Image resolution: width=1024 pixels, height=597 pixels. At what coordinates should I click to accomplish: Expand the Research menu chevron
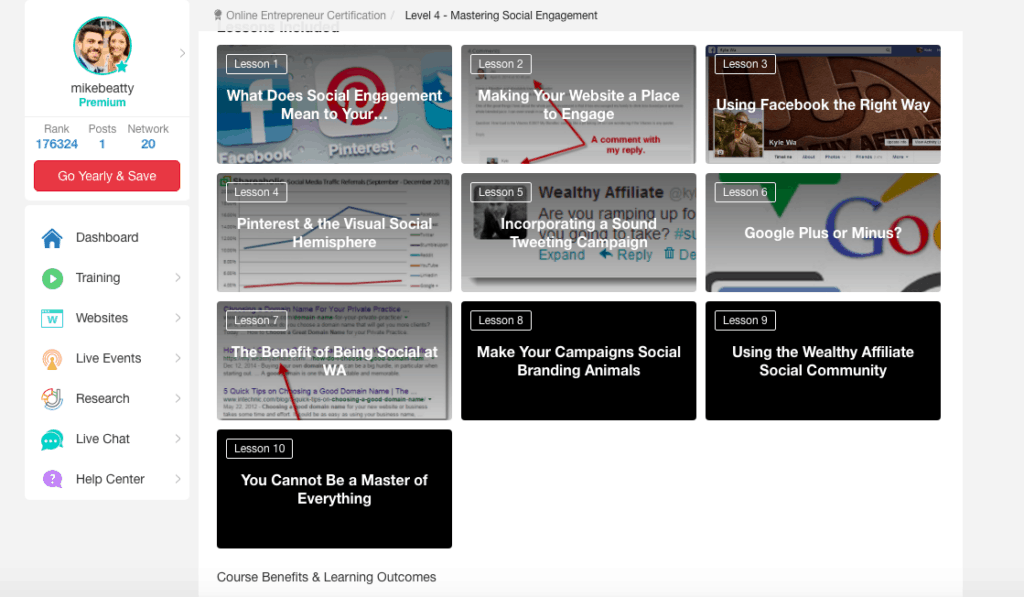click(178, 398)
